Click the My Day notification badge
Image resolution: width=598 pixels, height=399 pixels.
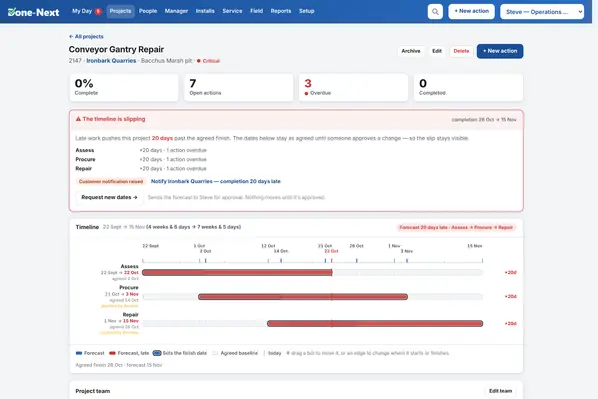click(x=98, y=11)
